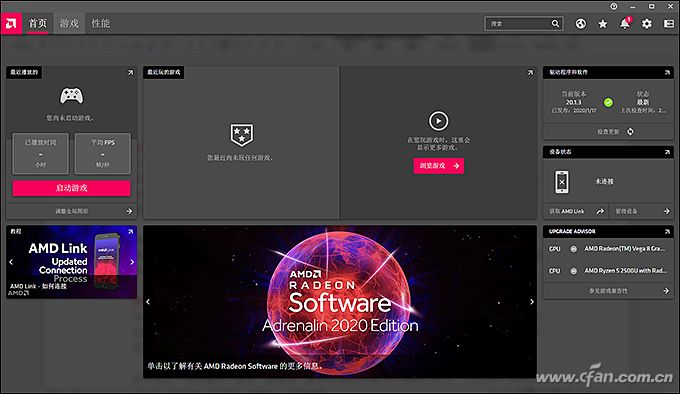The image size is (680, 394).
Task: Open settings gear icon
Action: 647,24
